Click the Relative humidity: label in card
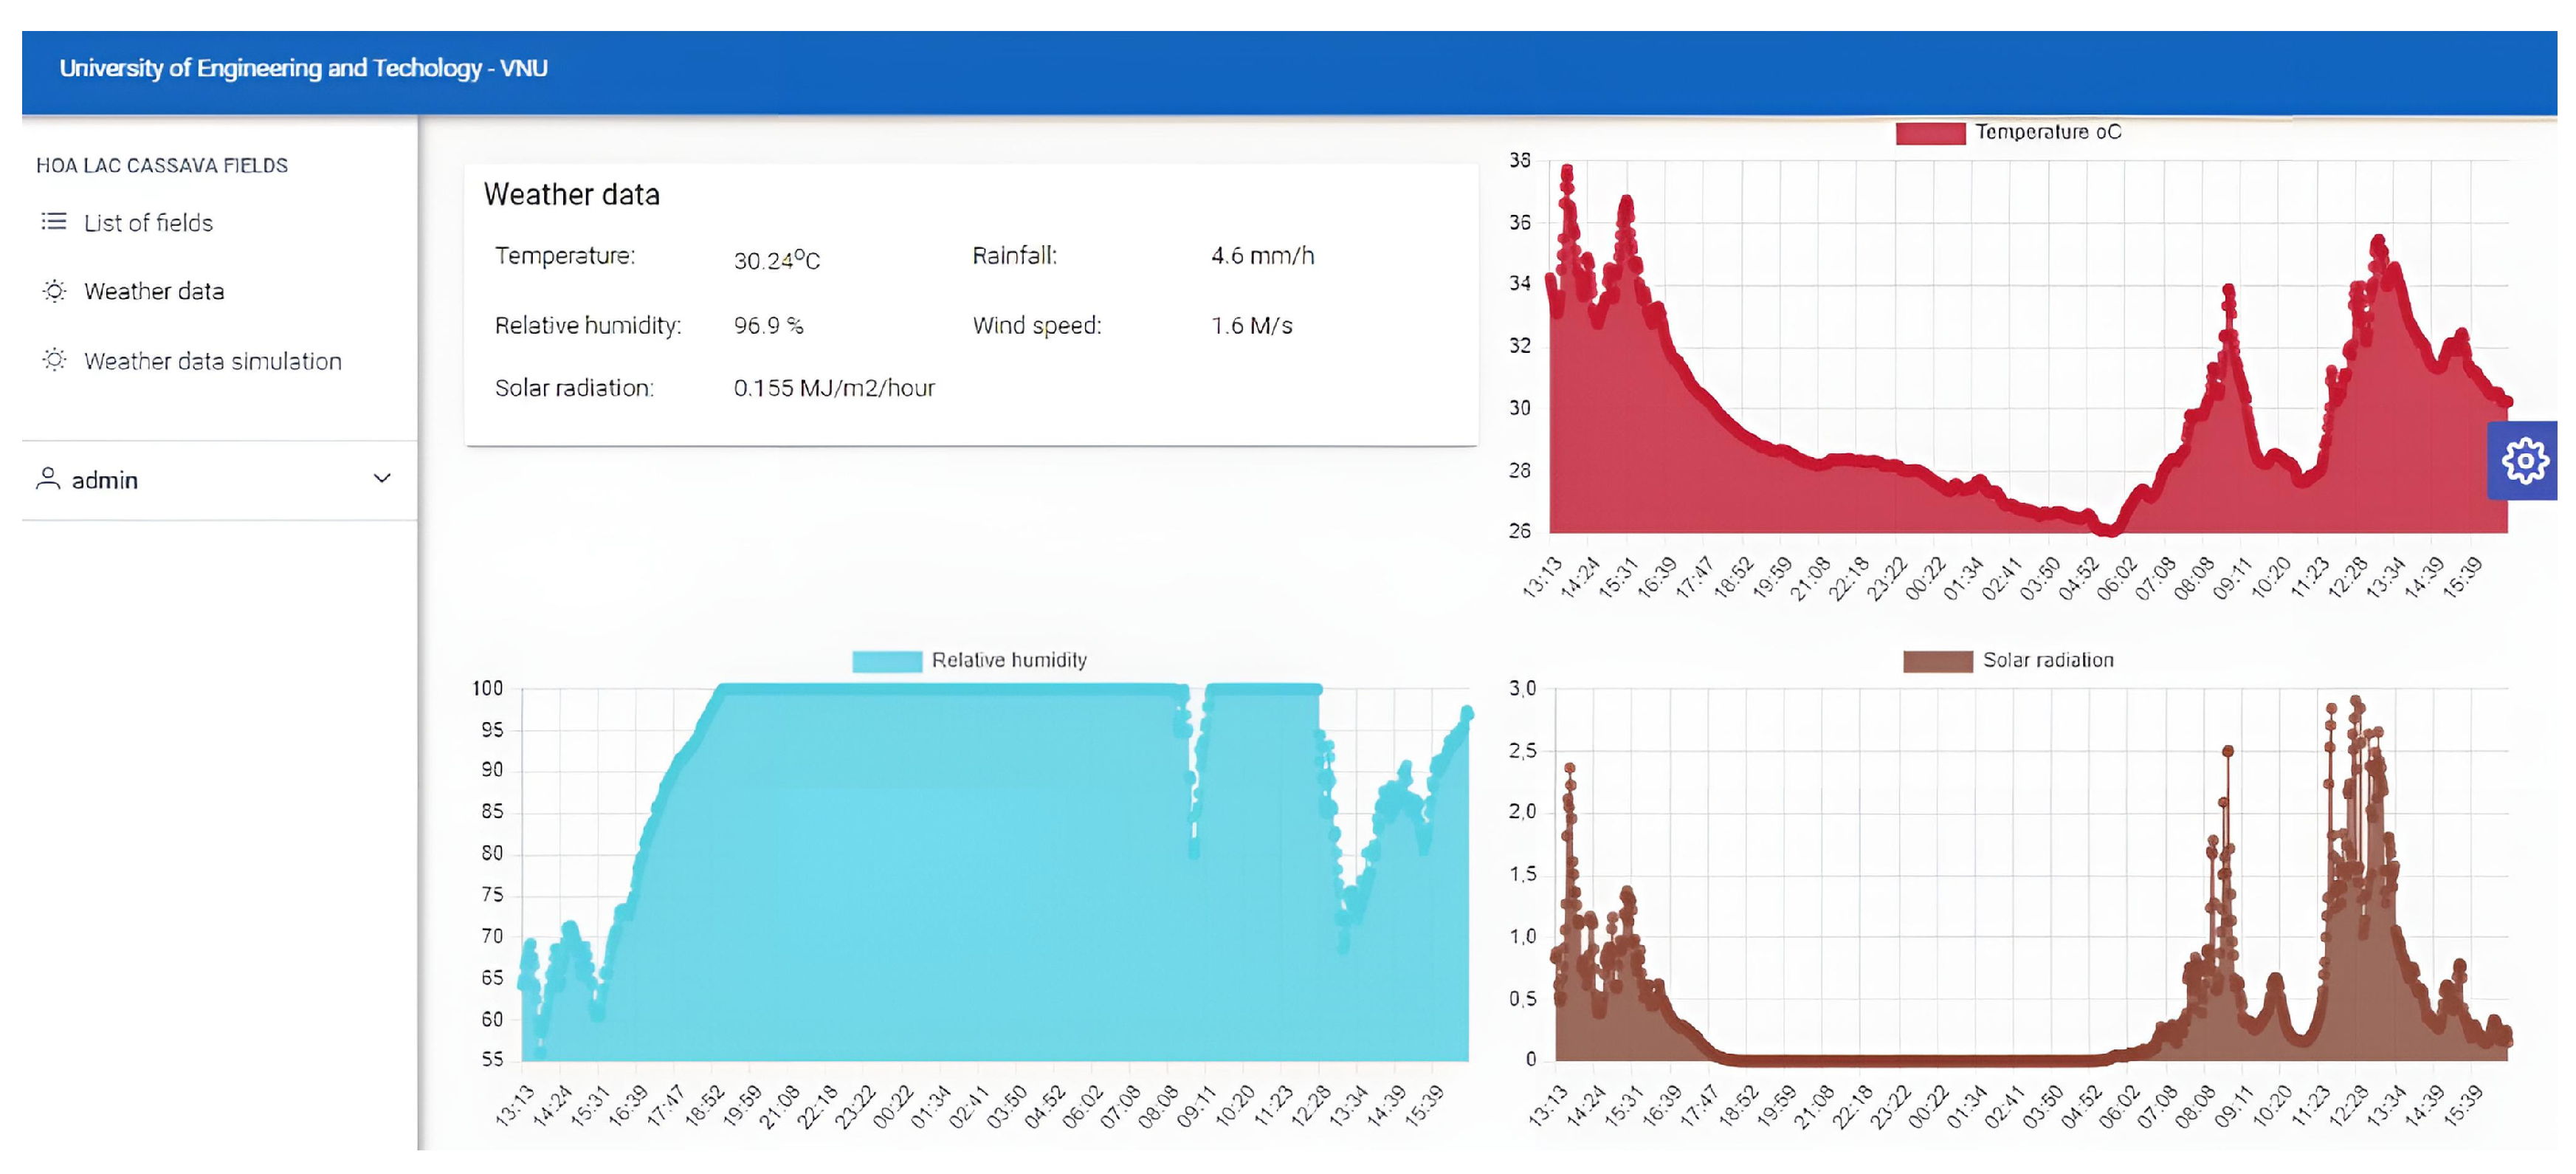2576x1174 pixels. [588, 326]
